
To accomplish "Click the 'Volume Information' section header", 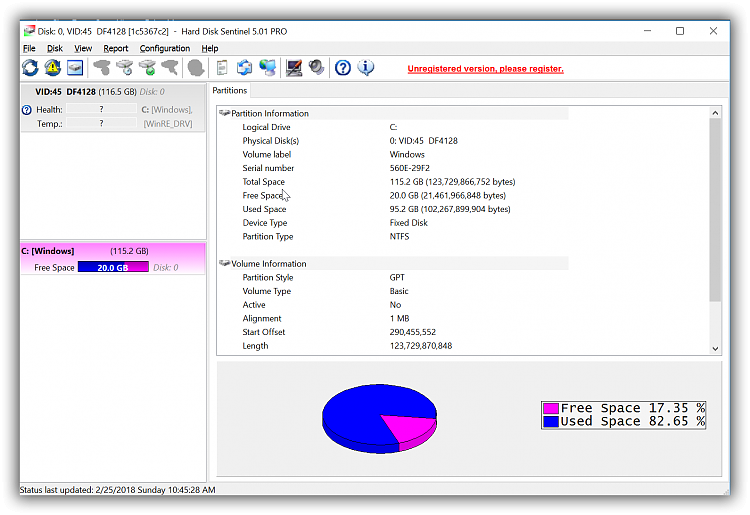I will 269,263.
